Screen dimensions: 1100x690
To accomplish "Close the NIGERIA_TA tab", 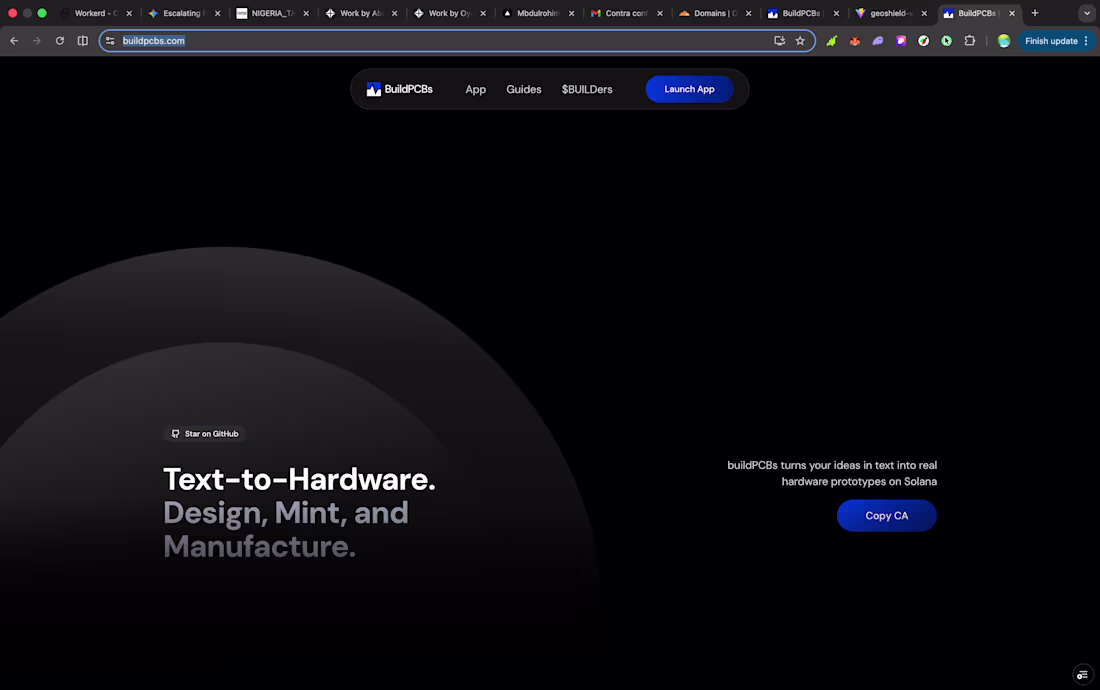I will 306,13.
